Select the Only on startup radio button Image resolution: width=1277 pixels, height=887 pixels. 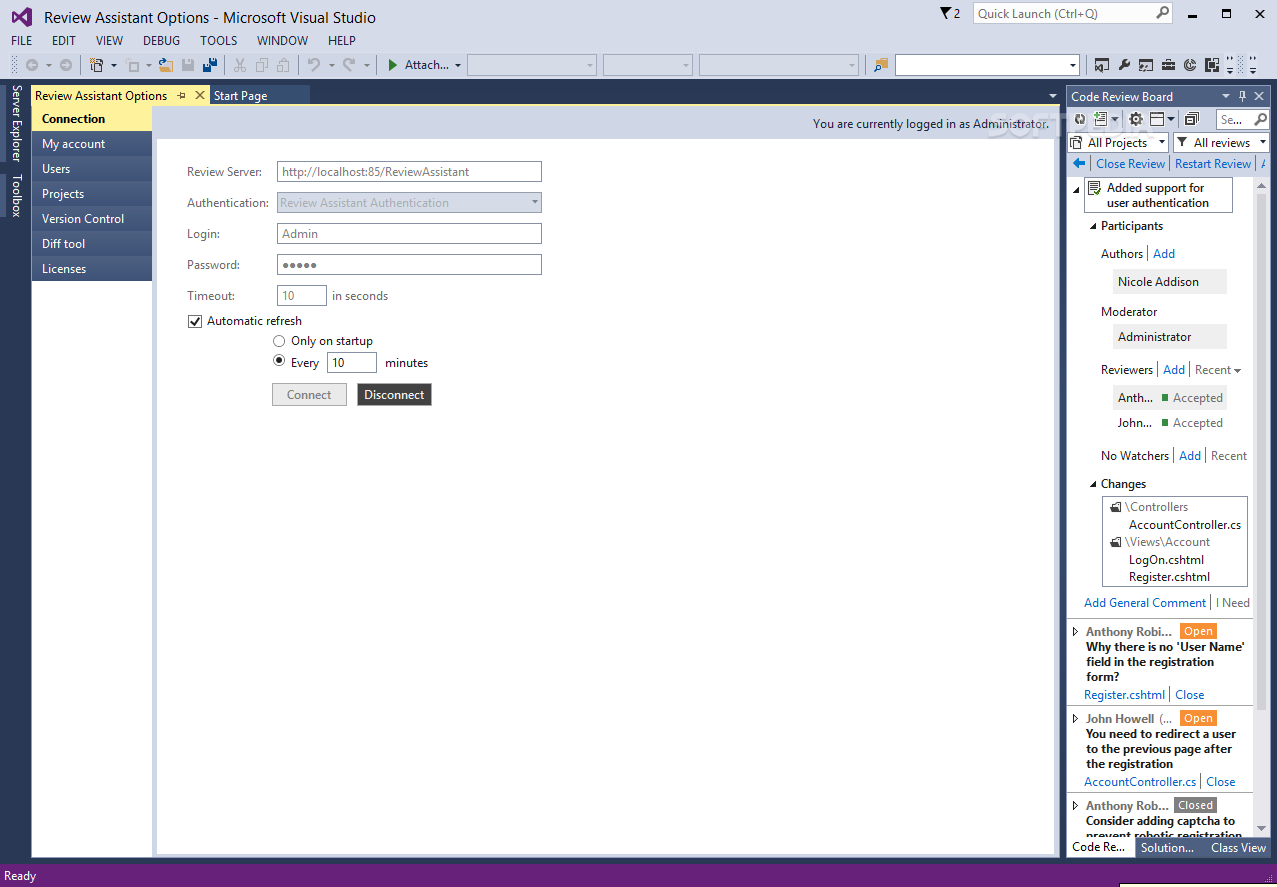click(279, 341)
